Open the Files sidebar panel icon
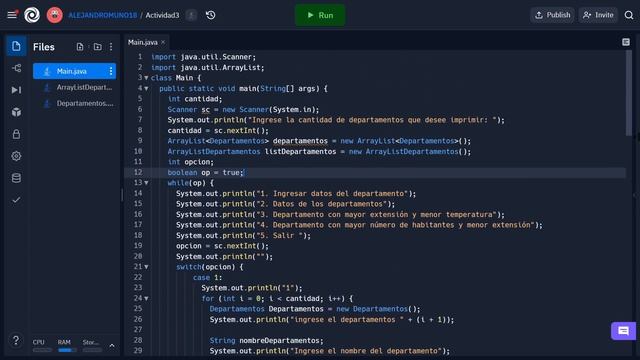640x360 pixels. [16, 46]
